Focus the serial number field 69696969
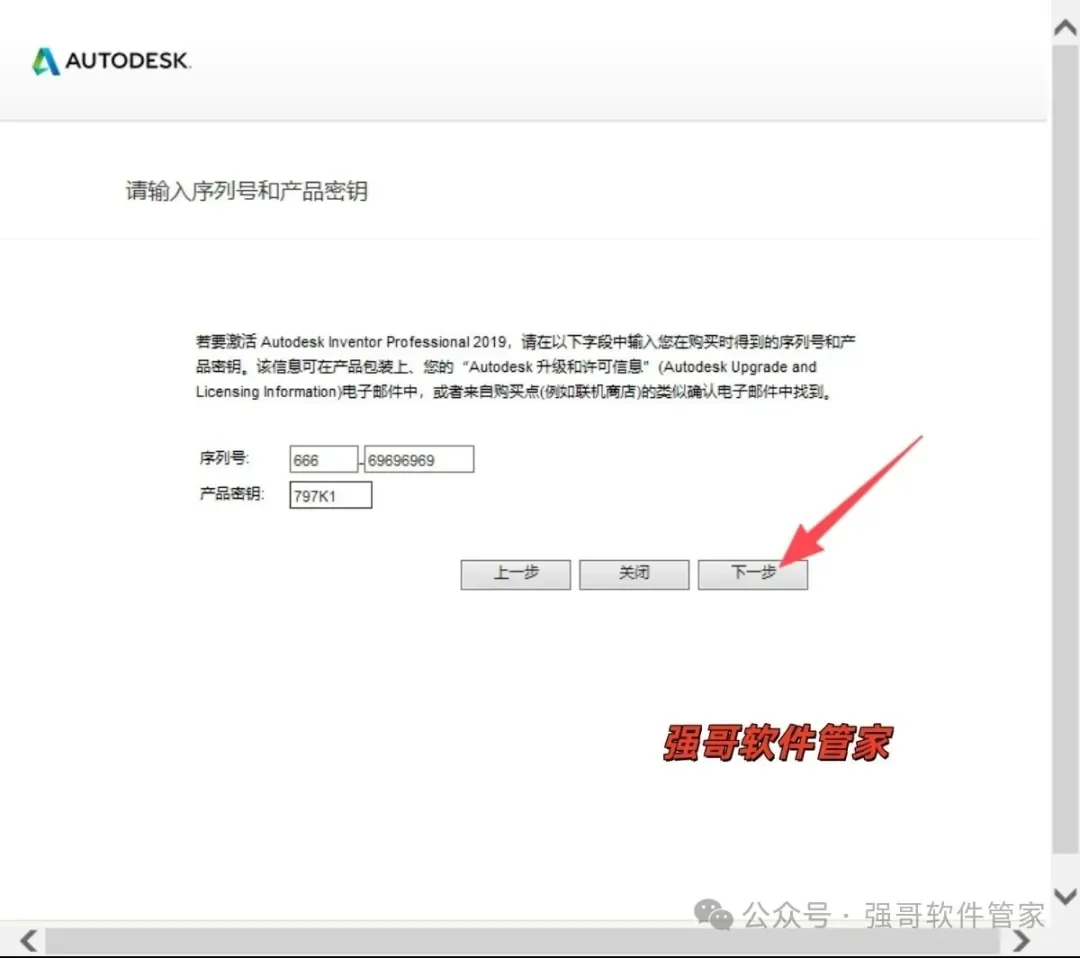 [x=419, y=459]
